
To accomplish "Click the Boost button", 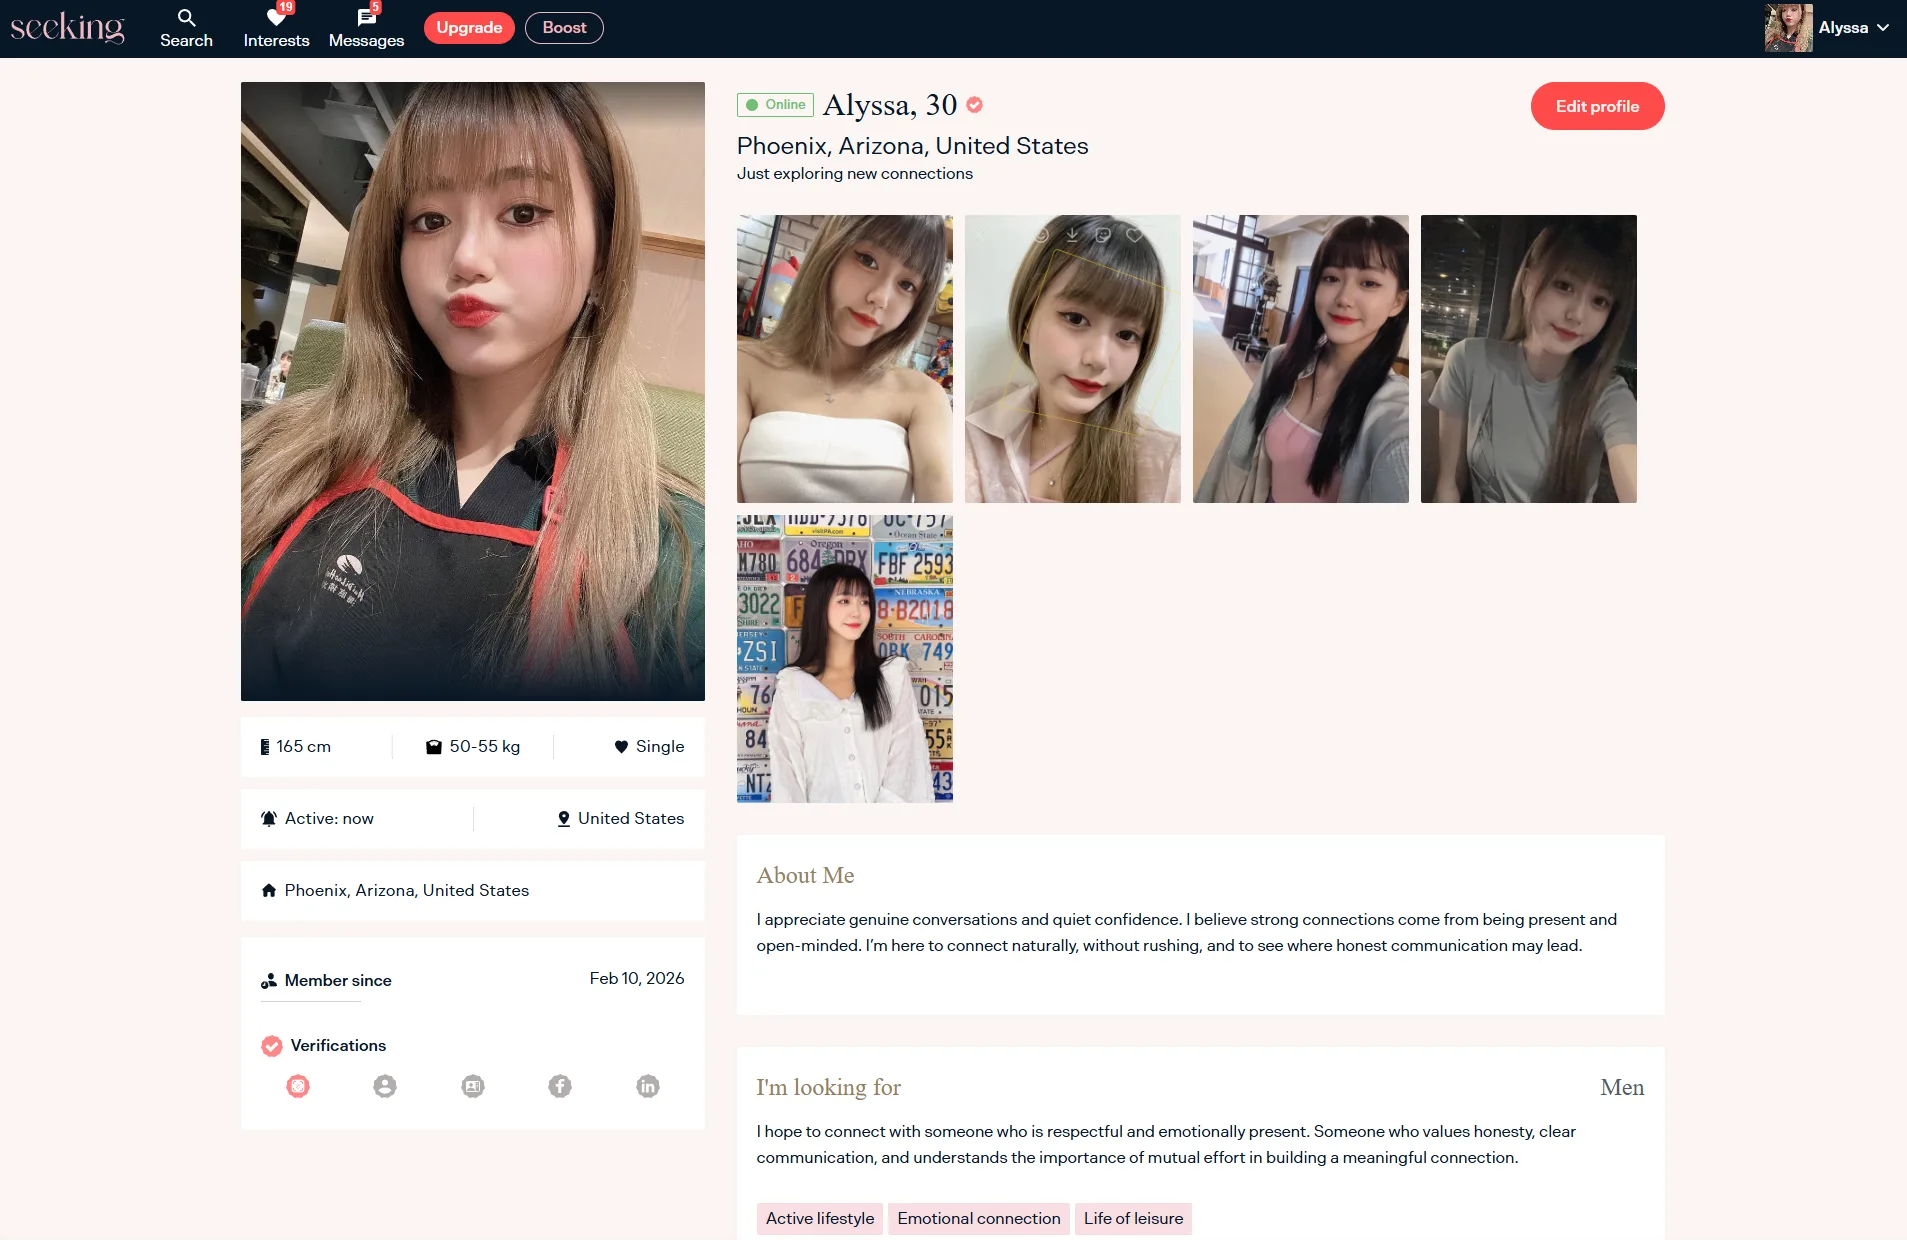I will pos(564,28).
